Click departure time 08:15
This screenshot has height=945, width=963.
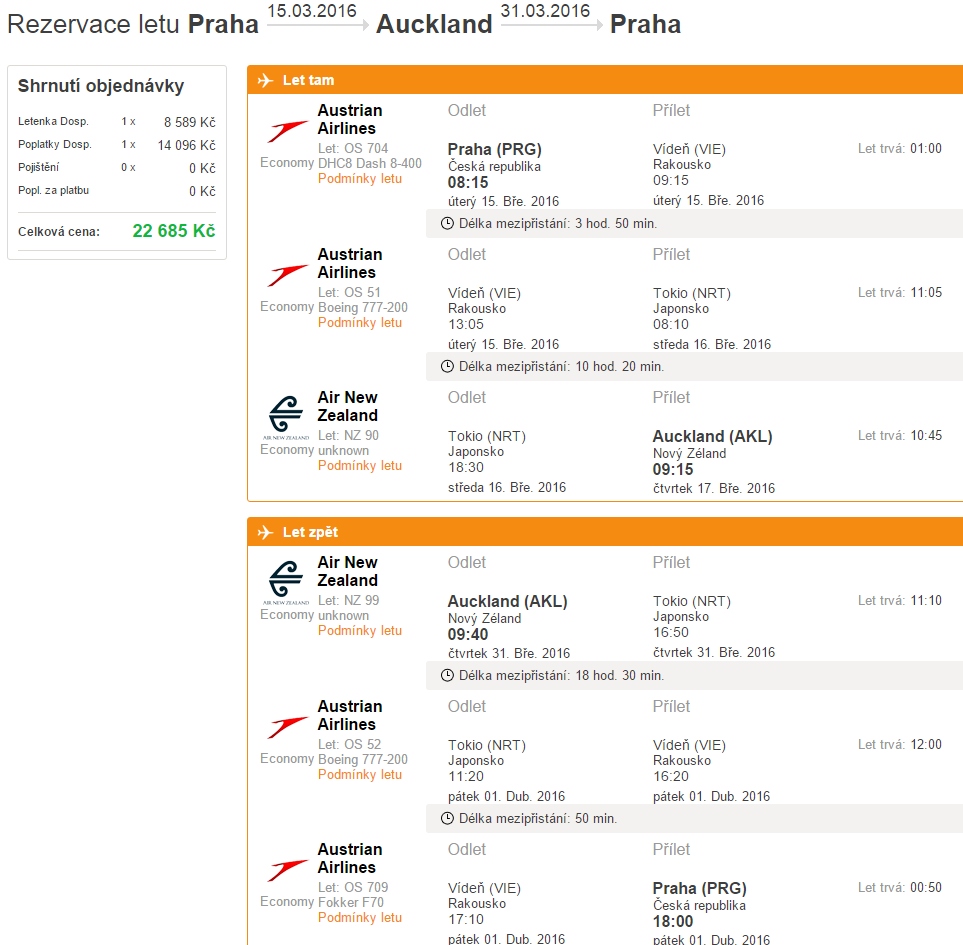tap(468, 182)
